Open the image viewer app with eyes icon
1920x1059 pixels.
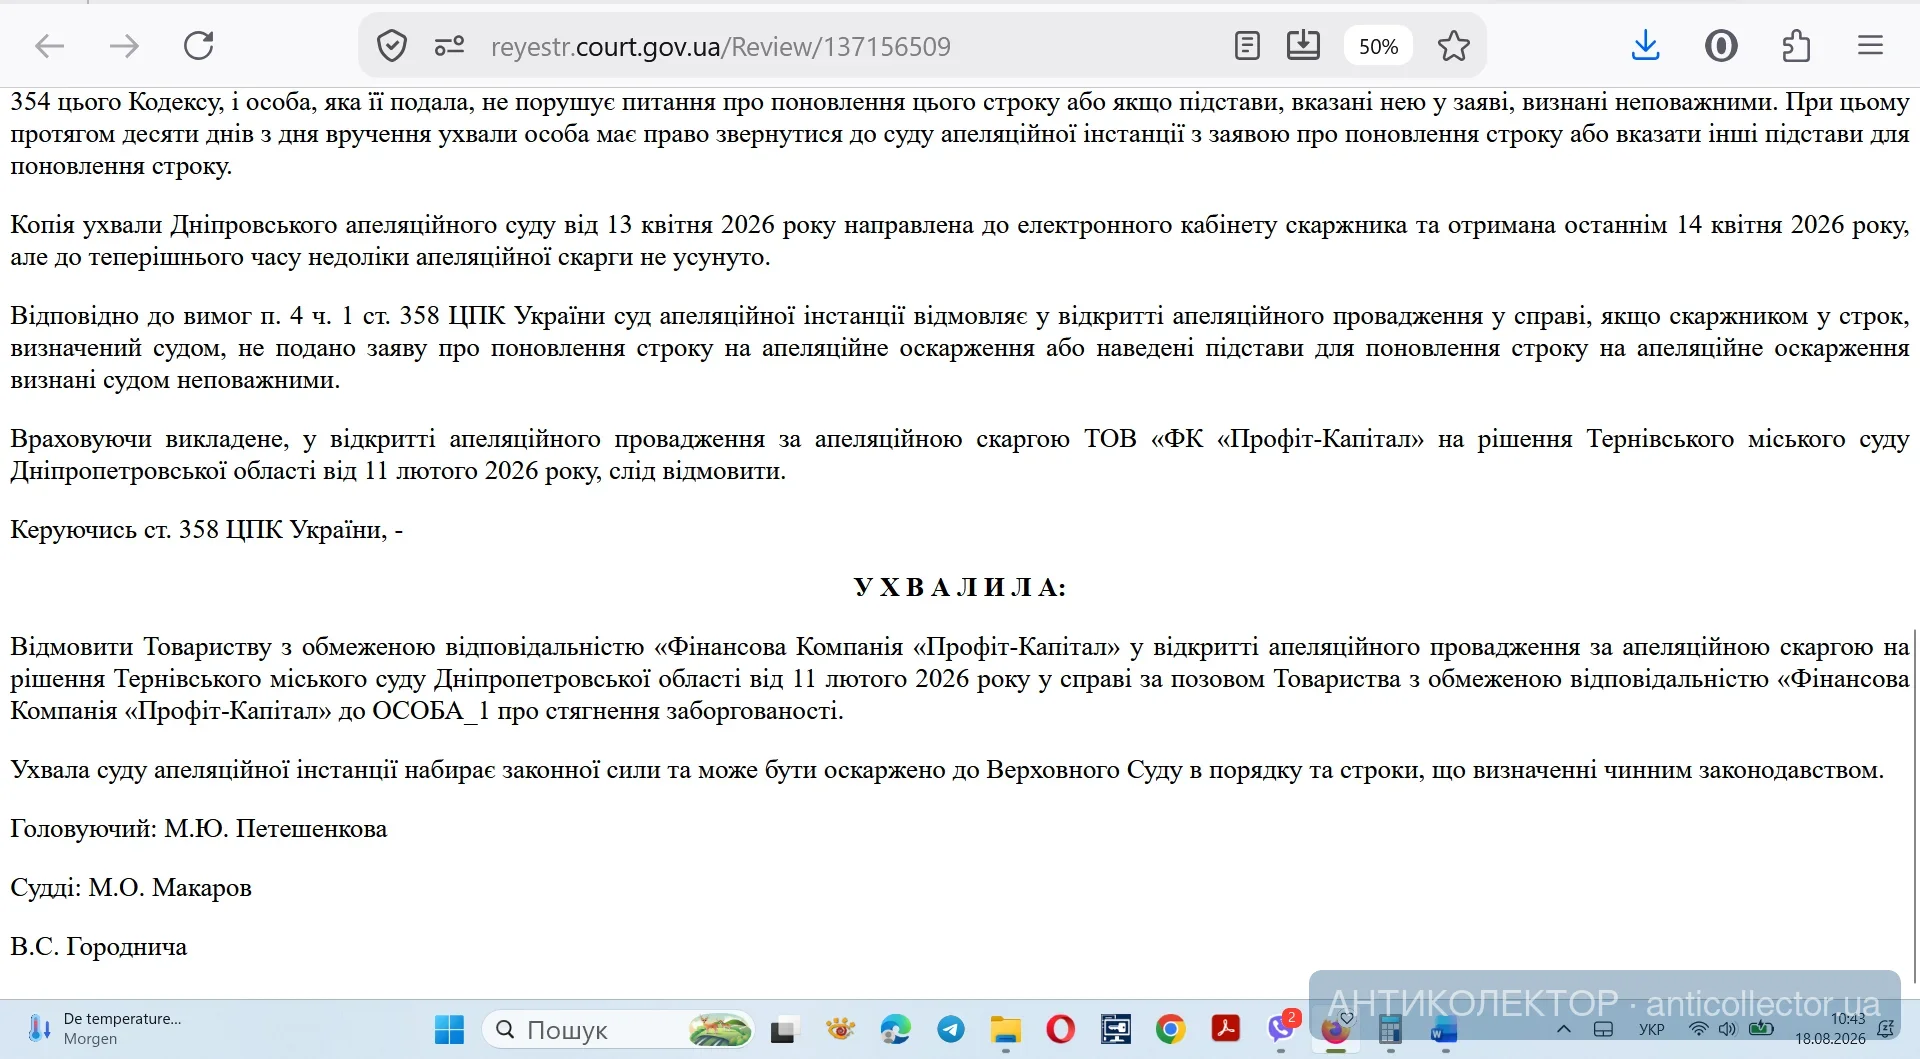coord(840,1029)
